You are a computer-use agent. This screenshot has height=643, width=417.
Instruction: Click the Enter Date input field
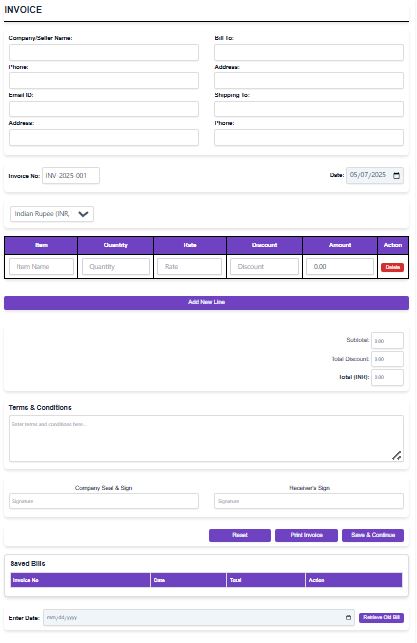198,618
